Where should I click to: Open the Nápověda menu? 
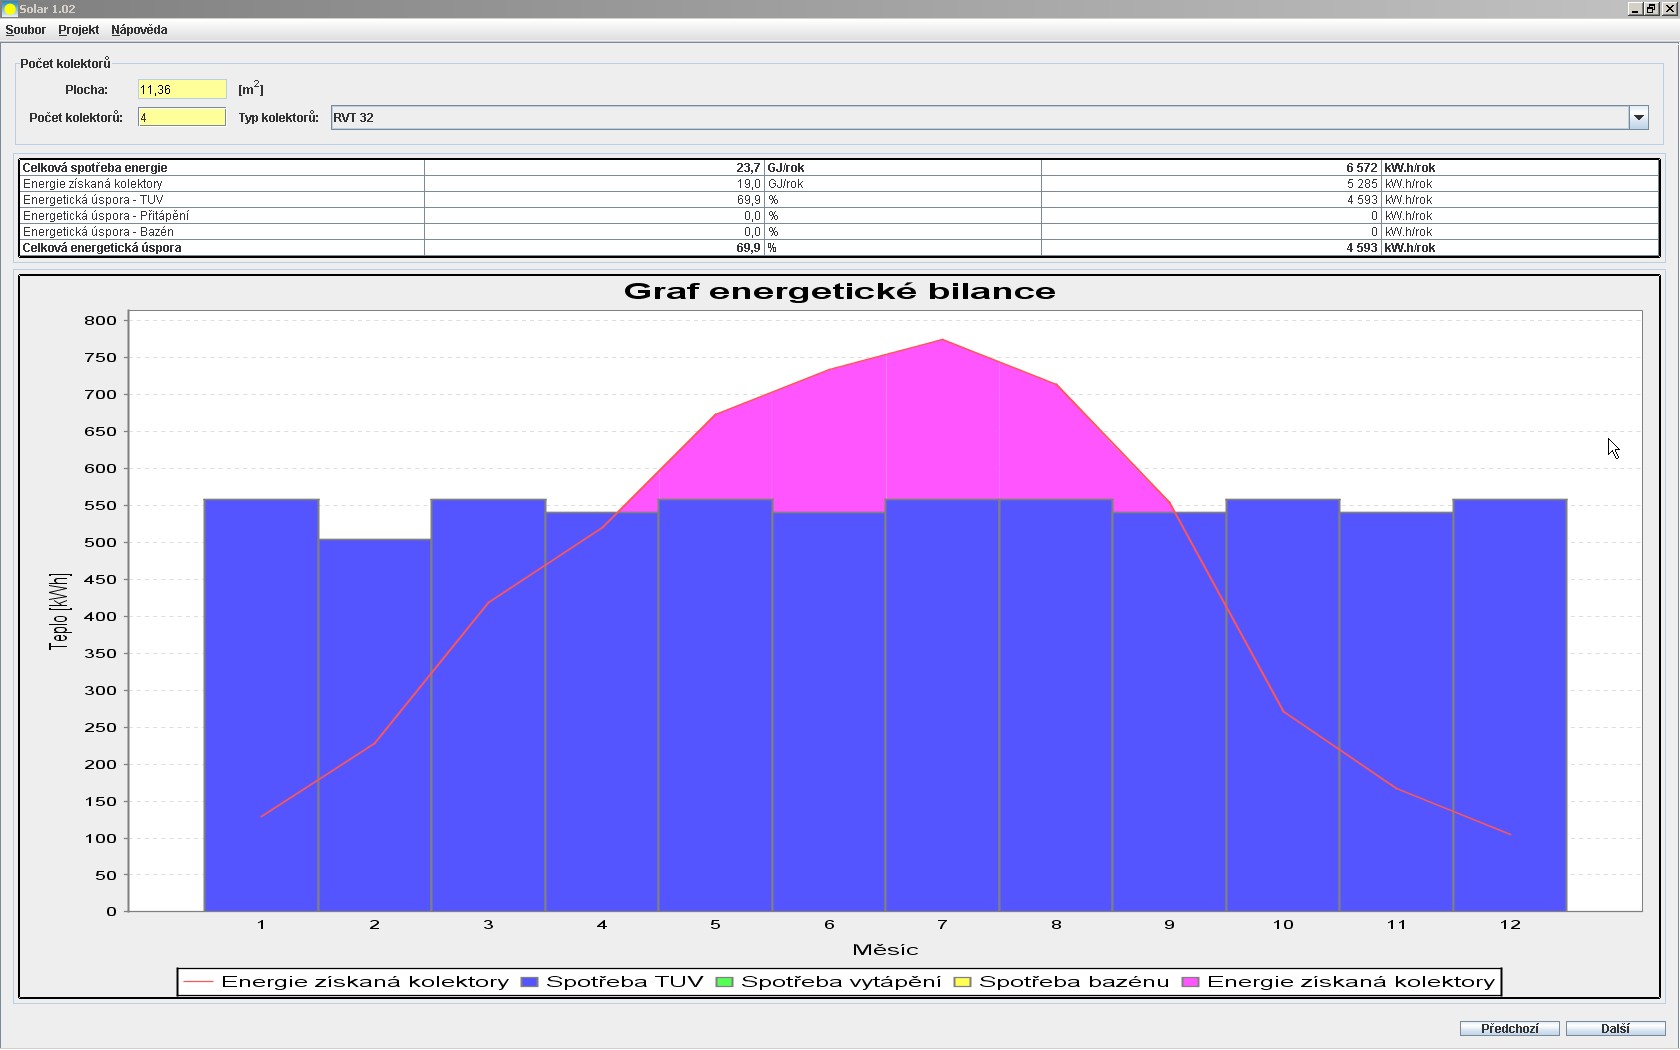coord(139,30)
